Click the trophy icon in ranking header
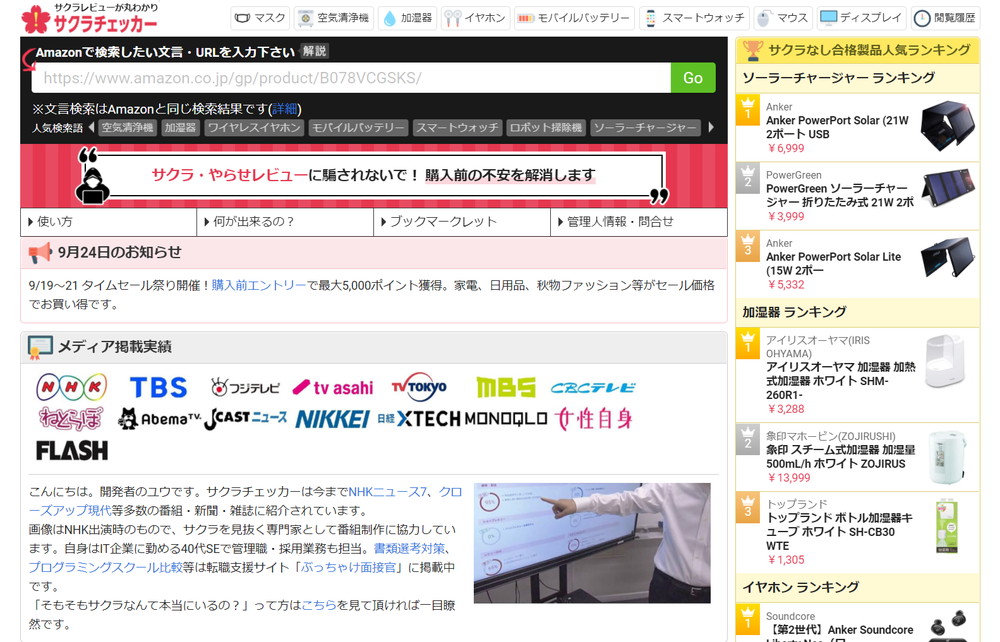The height and width of the screenshot is (642, 1000). point(753,50)
